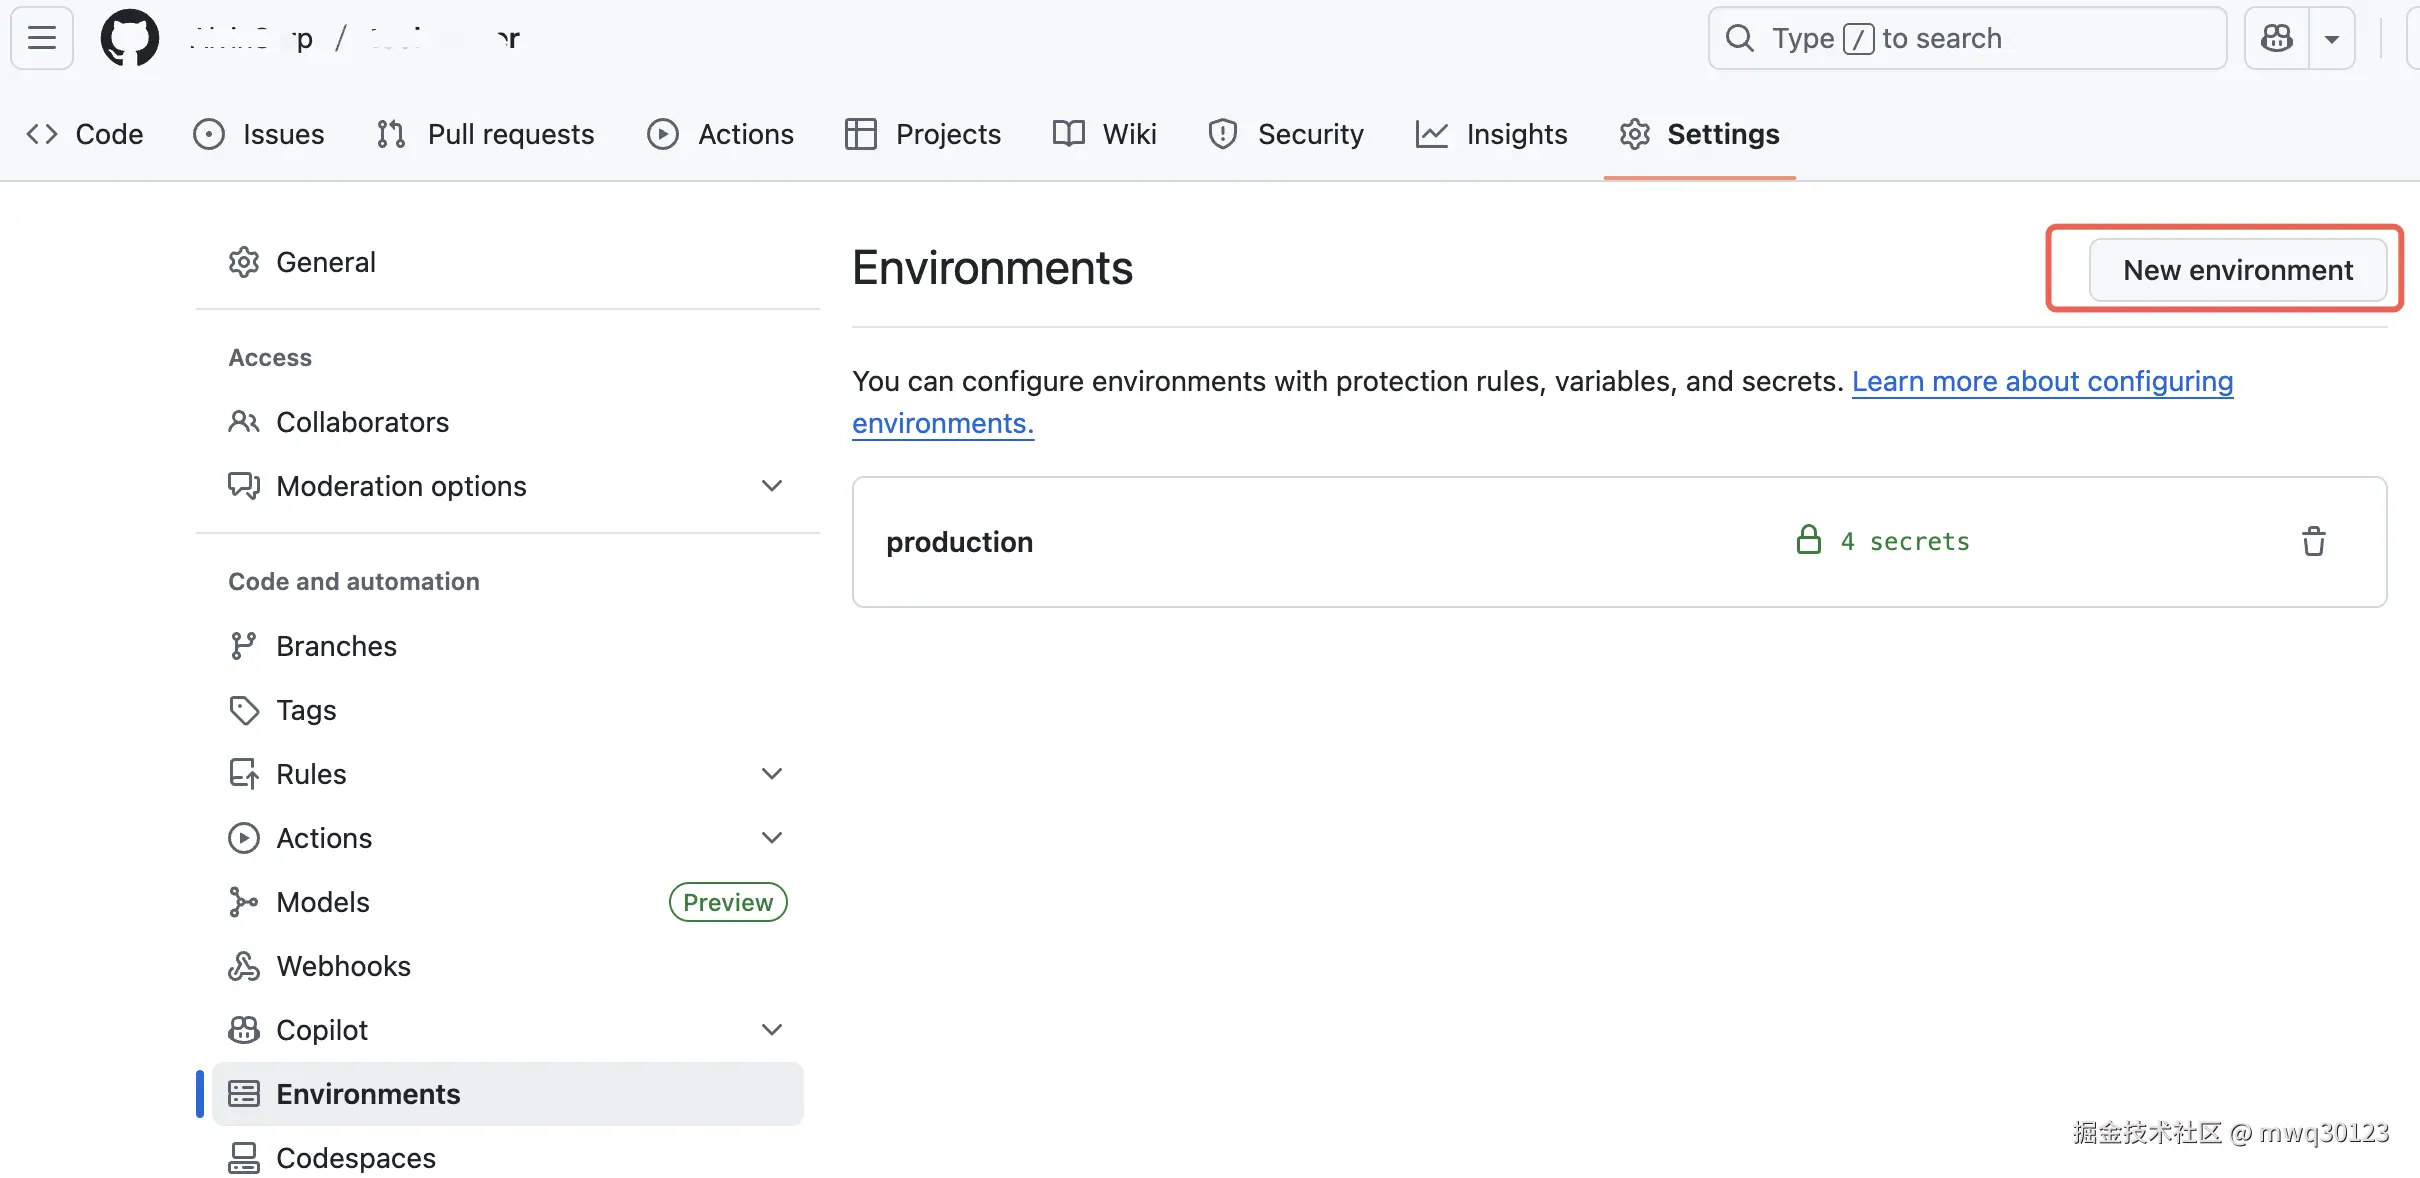Open the Security tab
This screenshot has height=1178, width=2420.
click(x=1285, y=134)
